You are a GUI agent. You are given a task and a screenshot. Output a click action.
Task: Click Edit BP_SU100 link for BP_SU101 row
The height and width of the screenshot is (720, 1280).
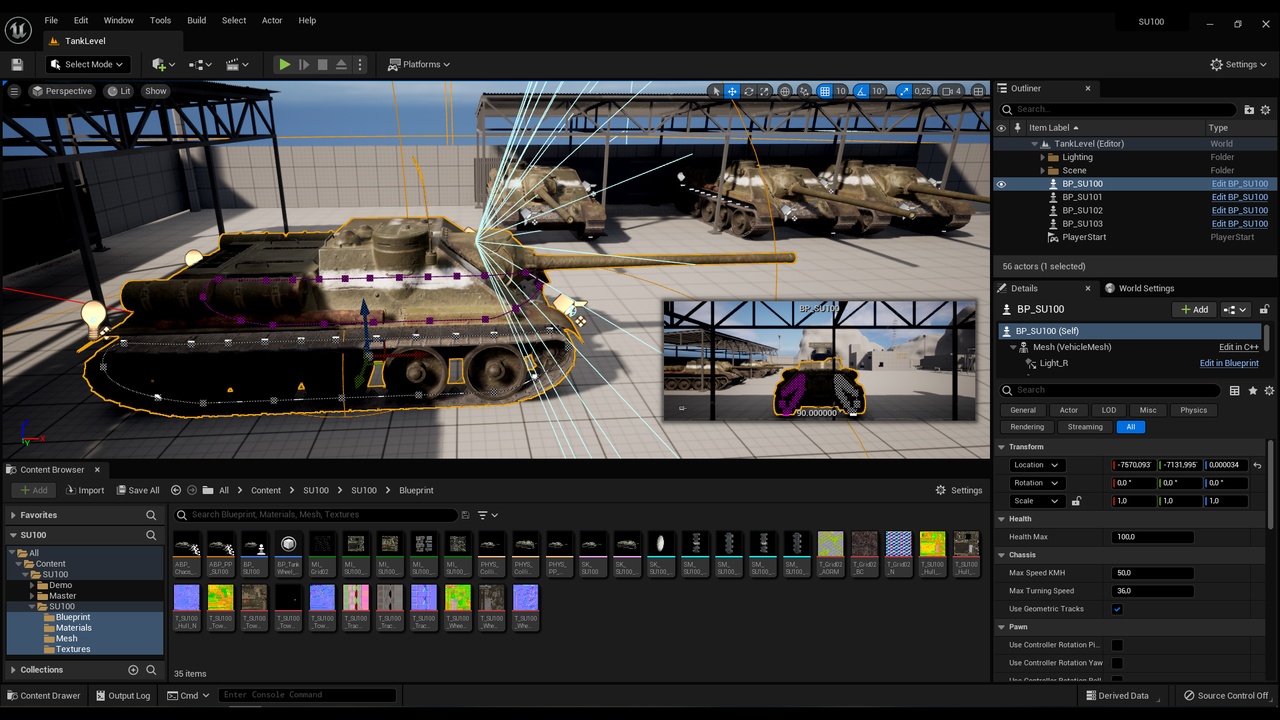pos(1239,197)
